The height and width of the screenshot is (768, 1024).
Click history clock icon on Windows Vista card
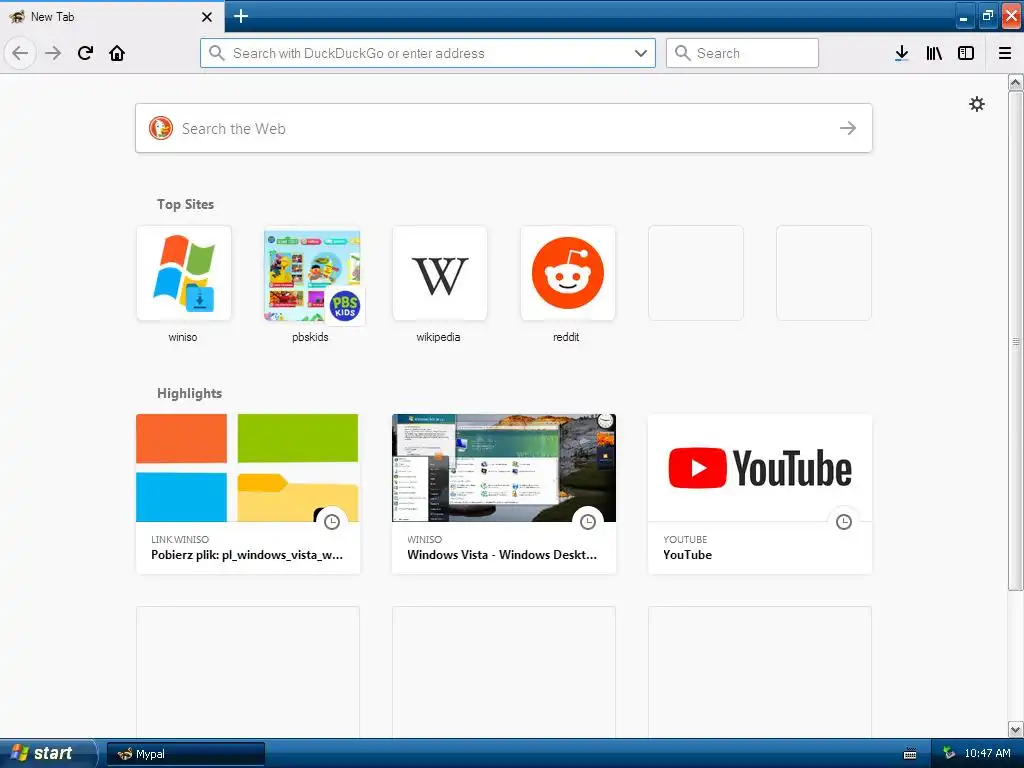point(588,522)
